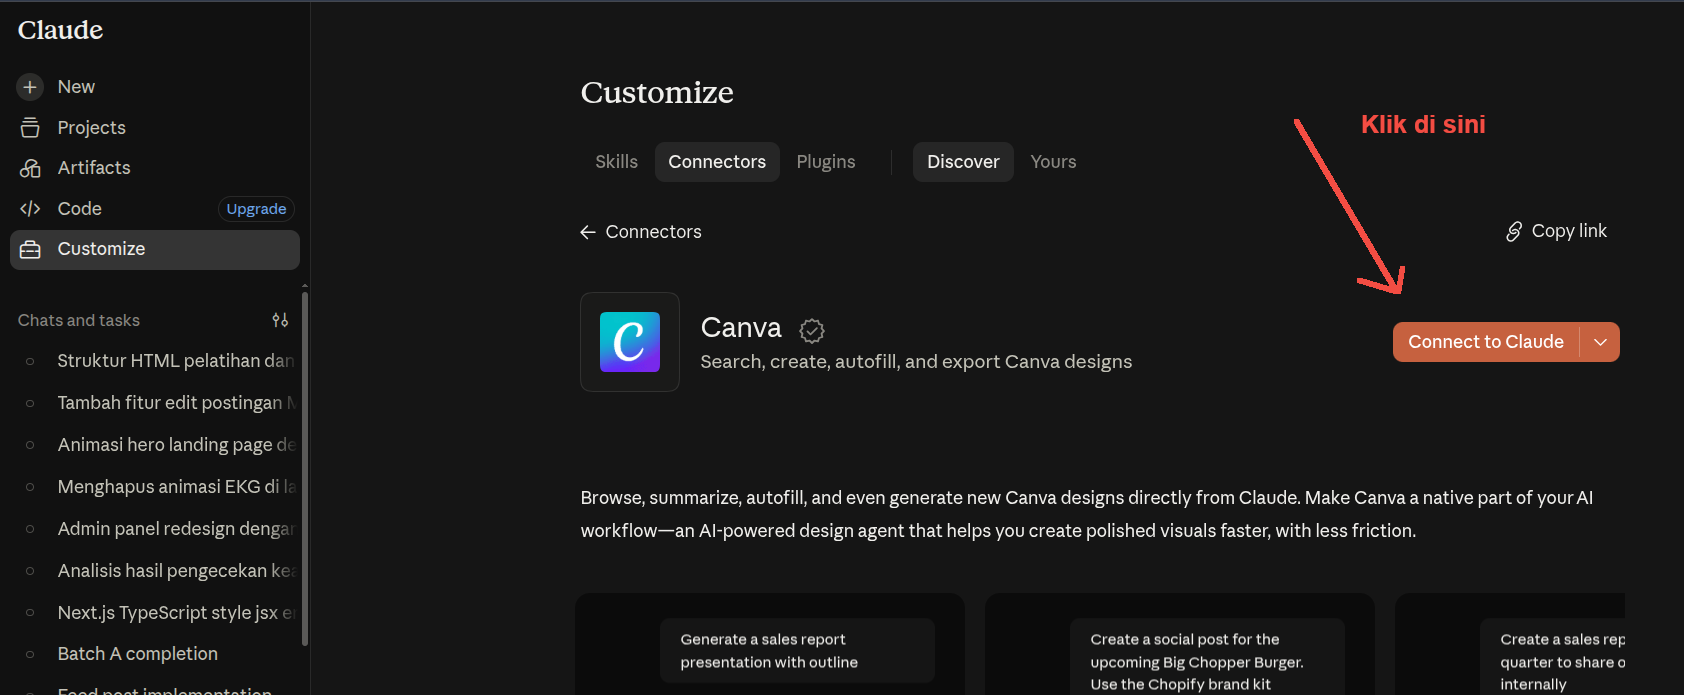Open chat 'Batch A completion'
The width and height of the screenshot is (1684, 695).
point(155,654)
